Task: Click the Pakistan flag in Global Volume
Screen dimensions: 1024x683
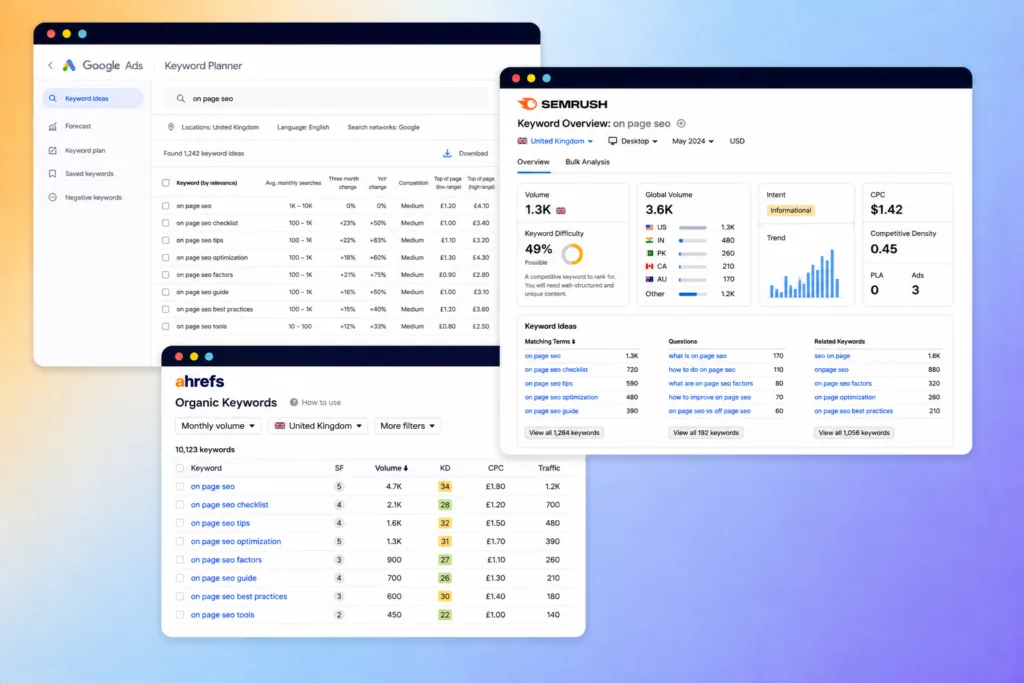Action: point(649,253)
